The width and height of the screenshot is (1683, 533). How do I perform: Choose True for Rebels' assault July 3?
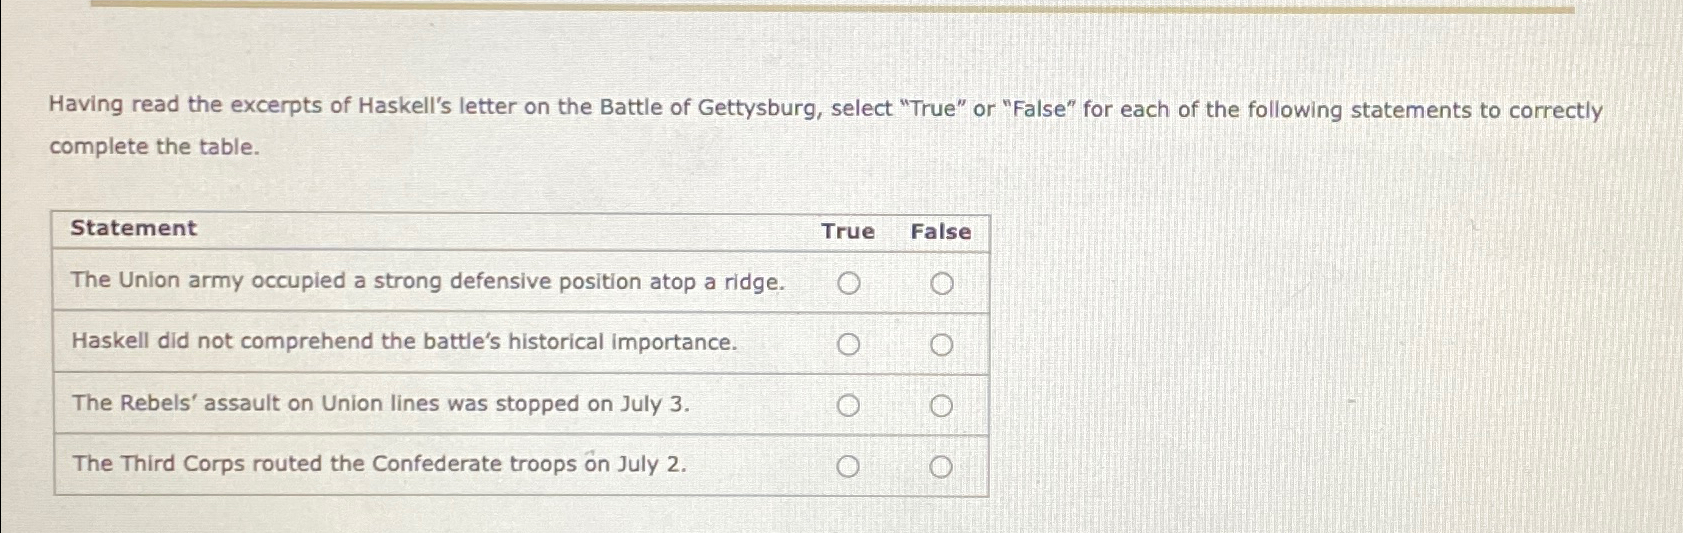[848, 406]
